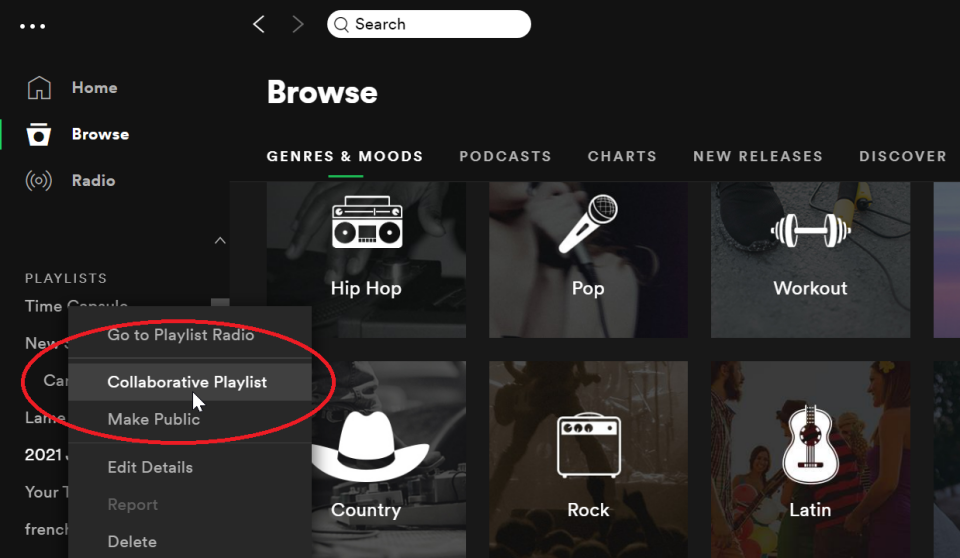Click inside the Search input field
Screen dimensions: 960x558
tap(429, 25)
